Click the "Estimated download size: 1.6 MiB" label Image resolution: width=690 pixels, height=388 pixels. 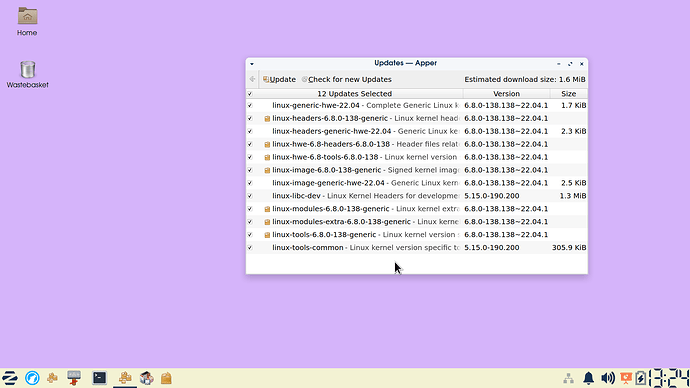[x=525, y=79]
